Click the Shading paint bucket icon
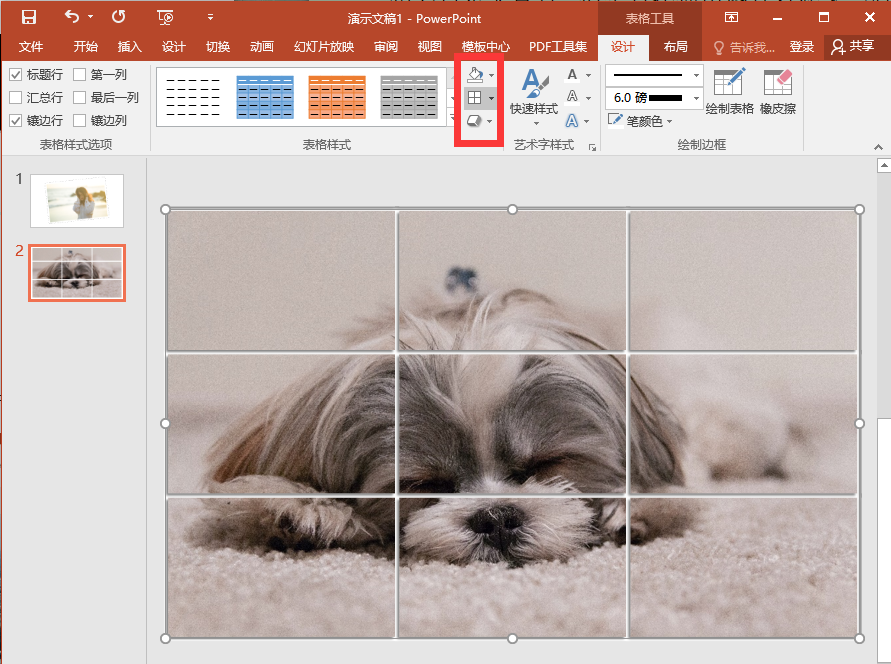 tap(475, 74)
